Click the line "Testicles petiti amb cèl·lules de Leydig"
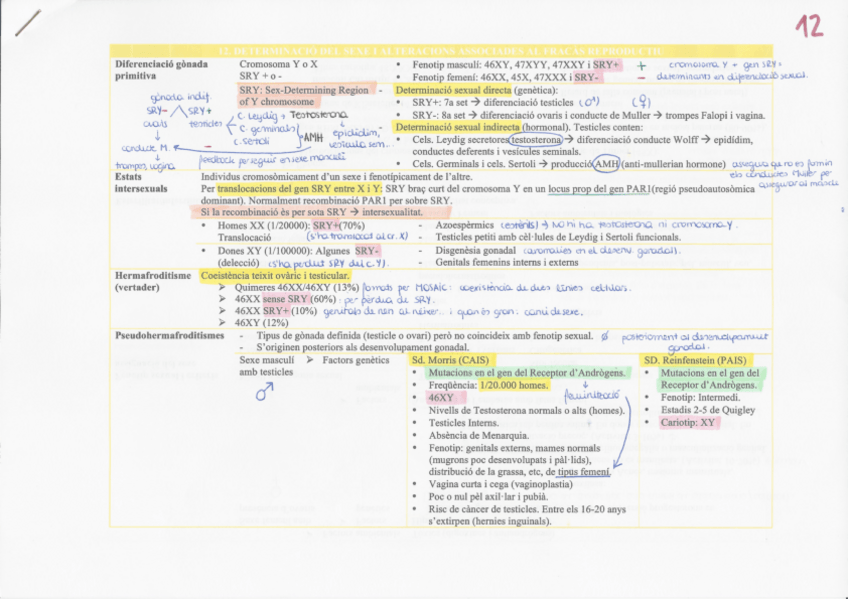 tap(558, 237)
